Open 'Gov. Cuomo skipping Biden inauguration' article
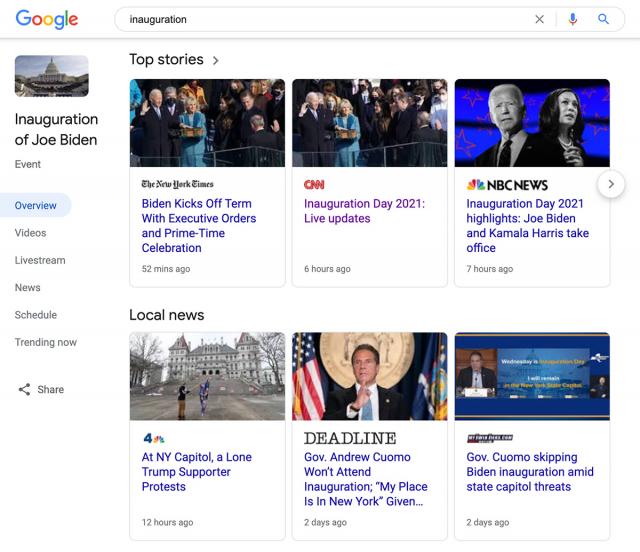 pyautogui.click(x=530, y=472)
